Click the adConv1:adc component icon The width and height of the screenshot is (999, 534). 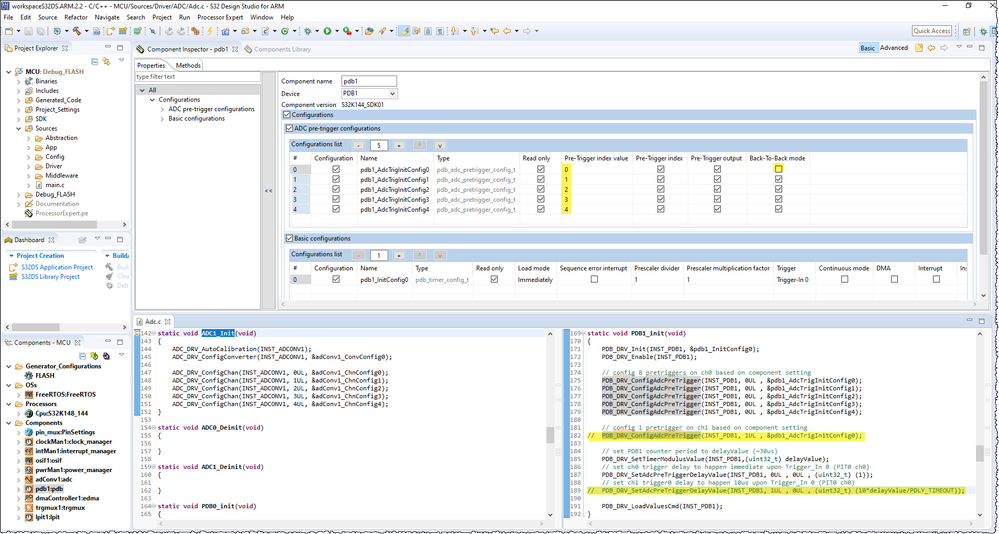[x=29, y=479]
